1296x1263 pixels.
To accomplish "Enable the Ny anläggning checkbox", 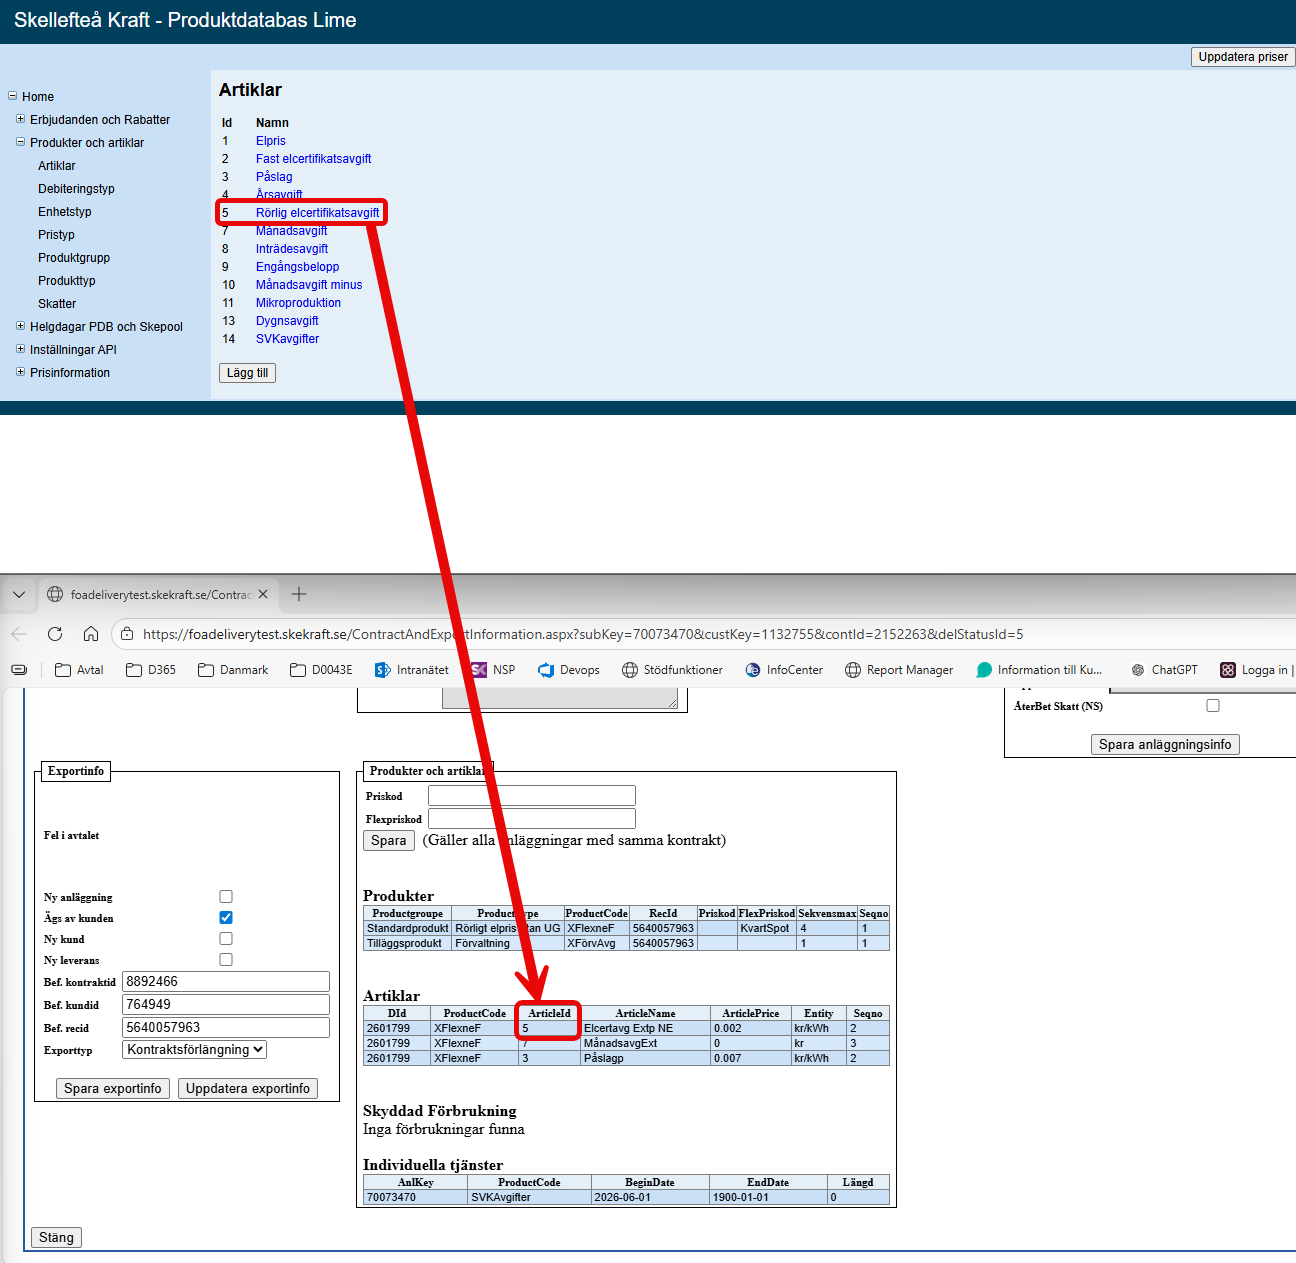I will click(x=226, y=897).
